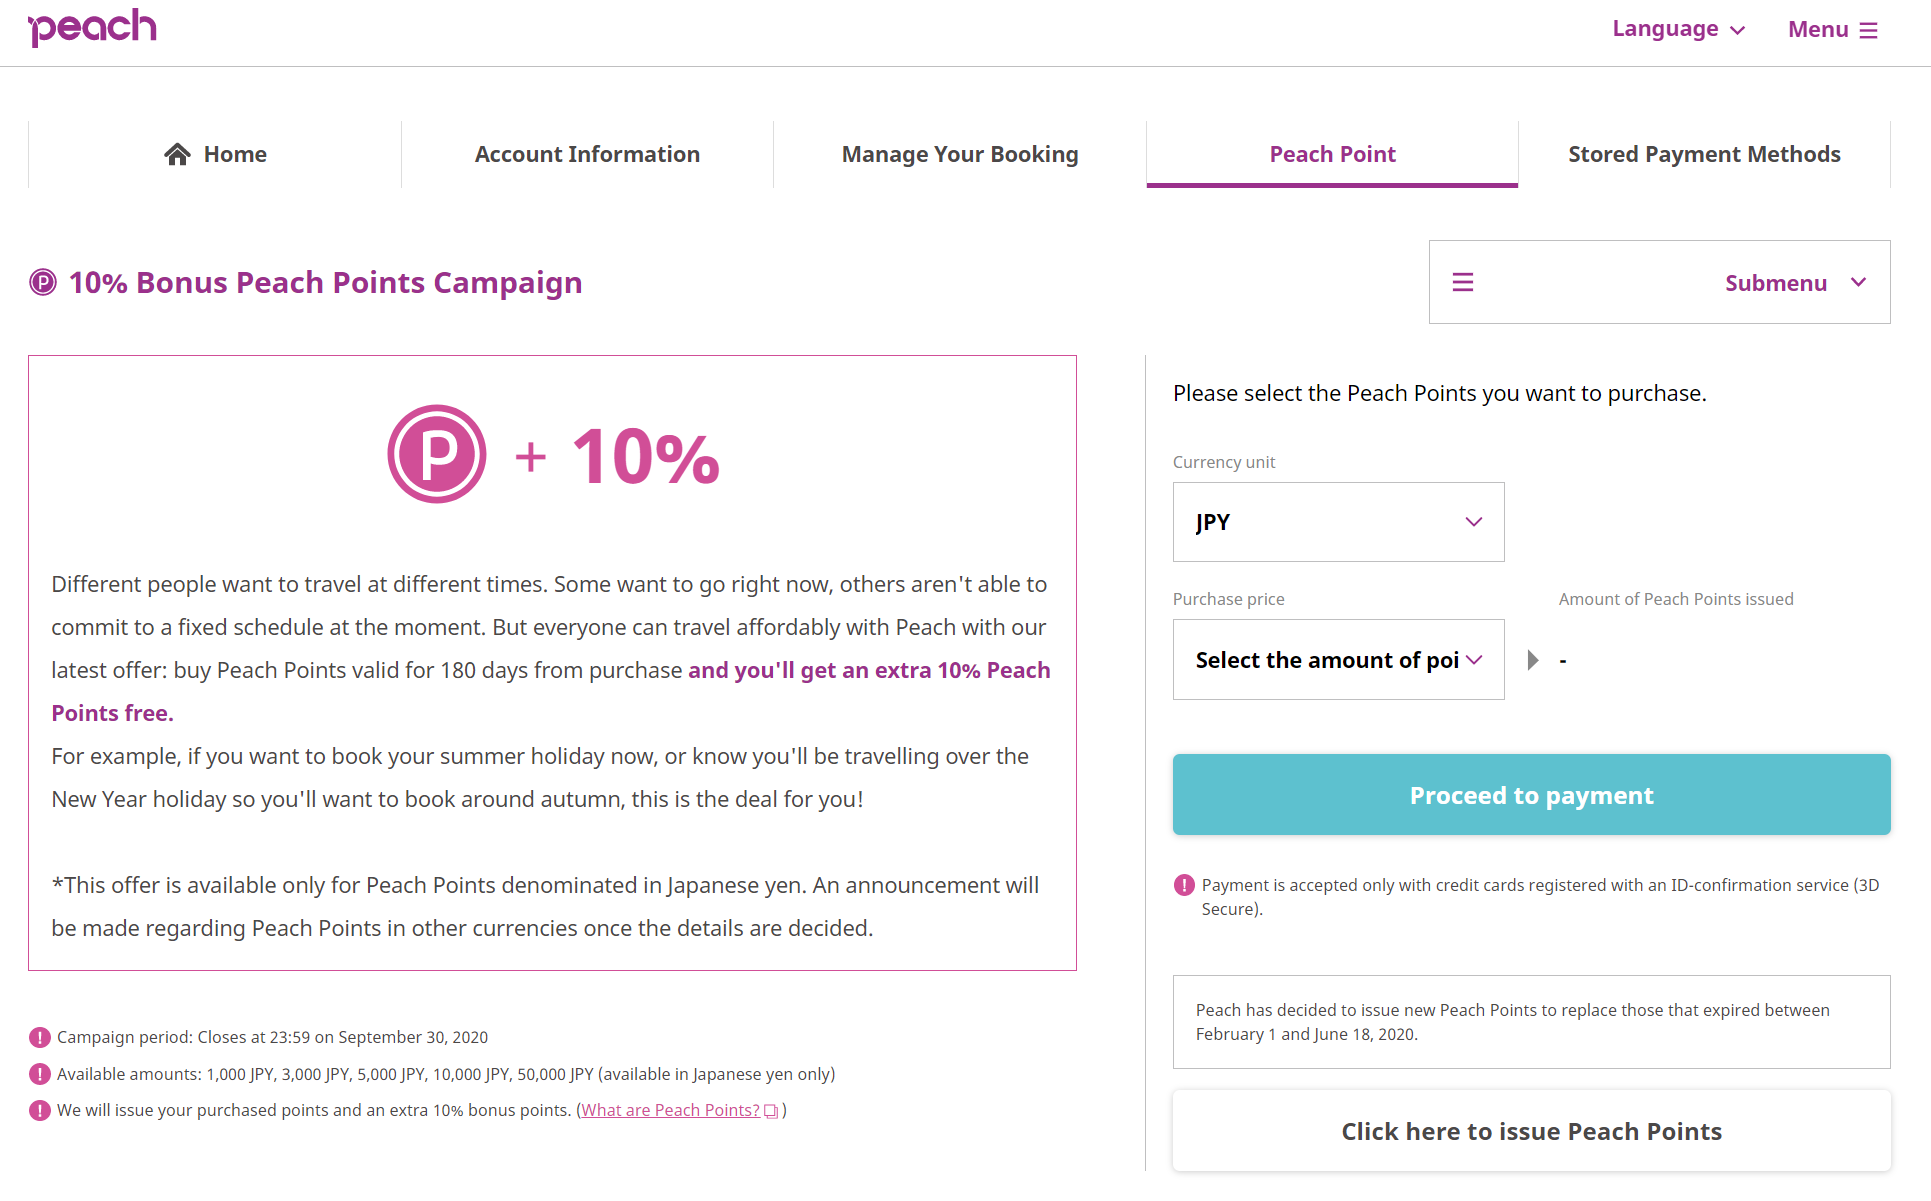Expand the Submenu dropdown

coord(1660,282)
